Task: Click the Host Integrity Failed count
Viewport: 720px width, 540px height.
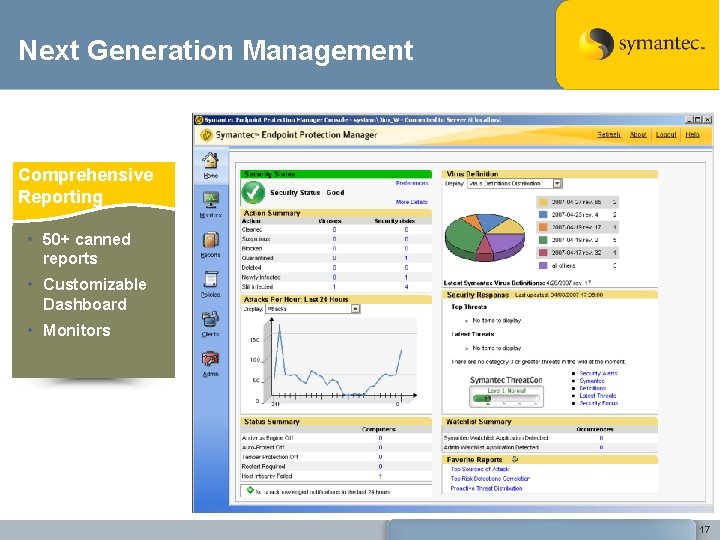Action: [x=380, y=476]
